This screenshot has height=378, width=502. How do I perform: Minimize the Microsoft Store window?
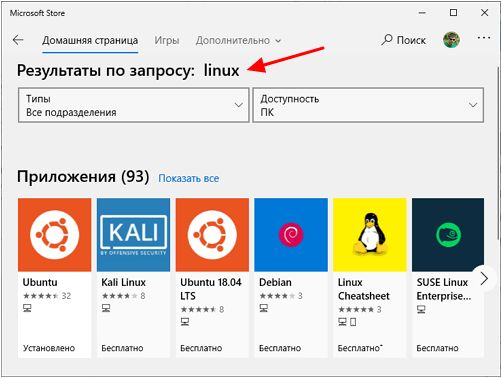422,13
